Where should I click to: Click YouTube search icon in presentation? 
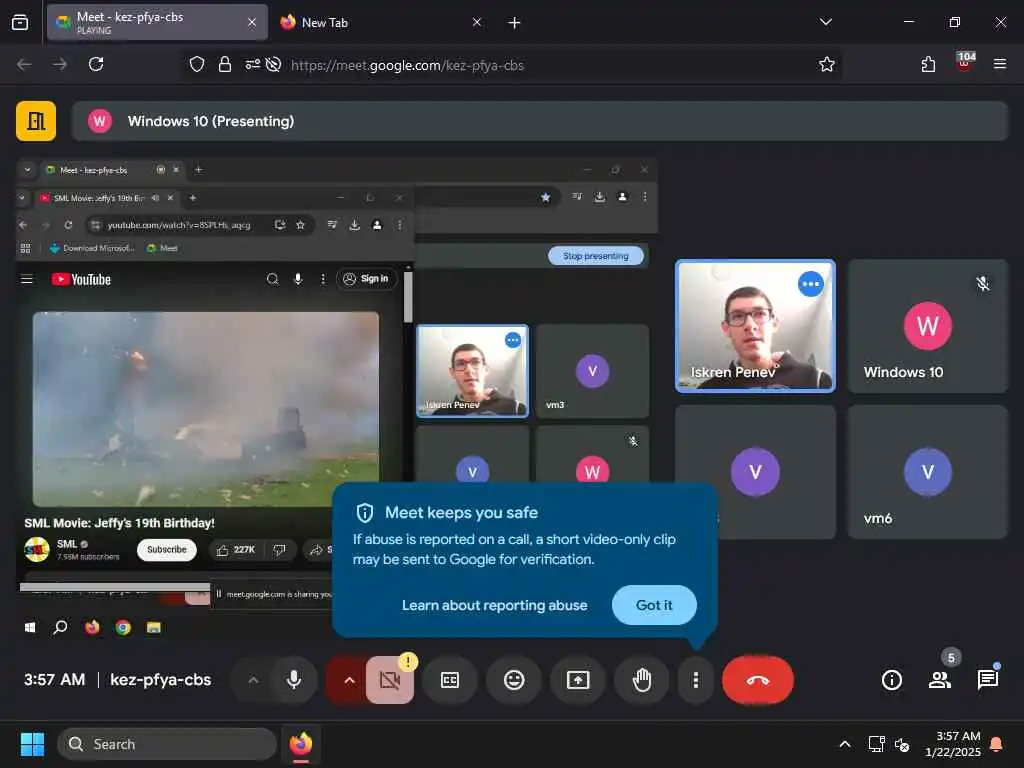(272, 280)
